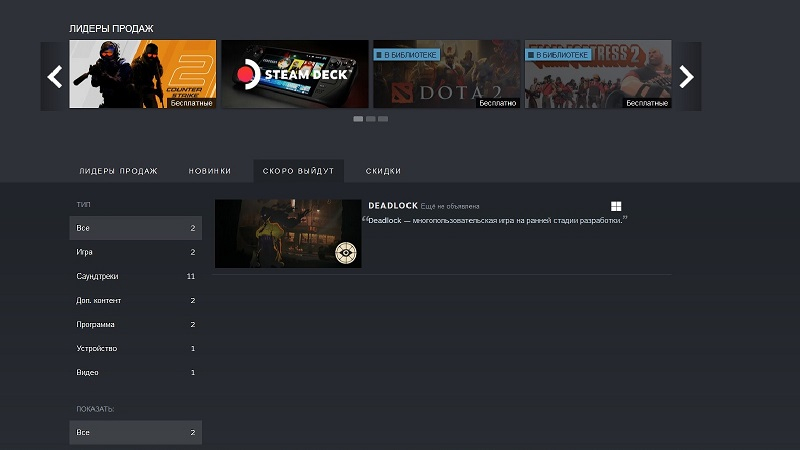
Task: Filter by type Саундтреки
Action: (135, 276)
